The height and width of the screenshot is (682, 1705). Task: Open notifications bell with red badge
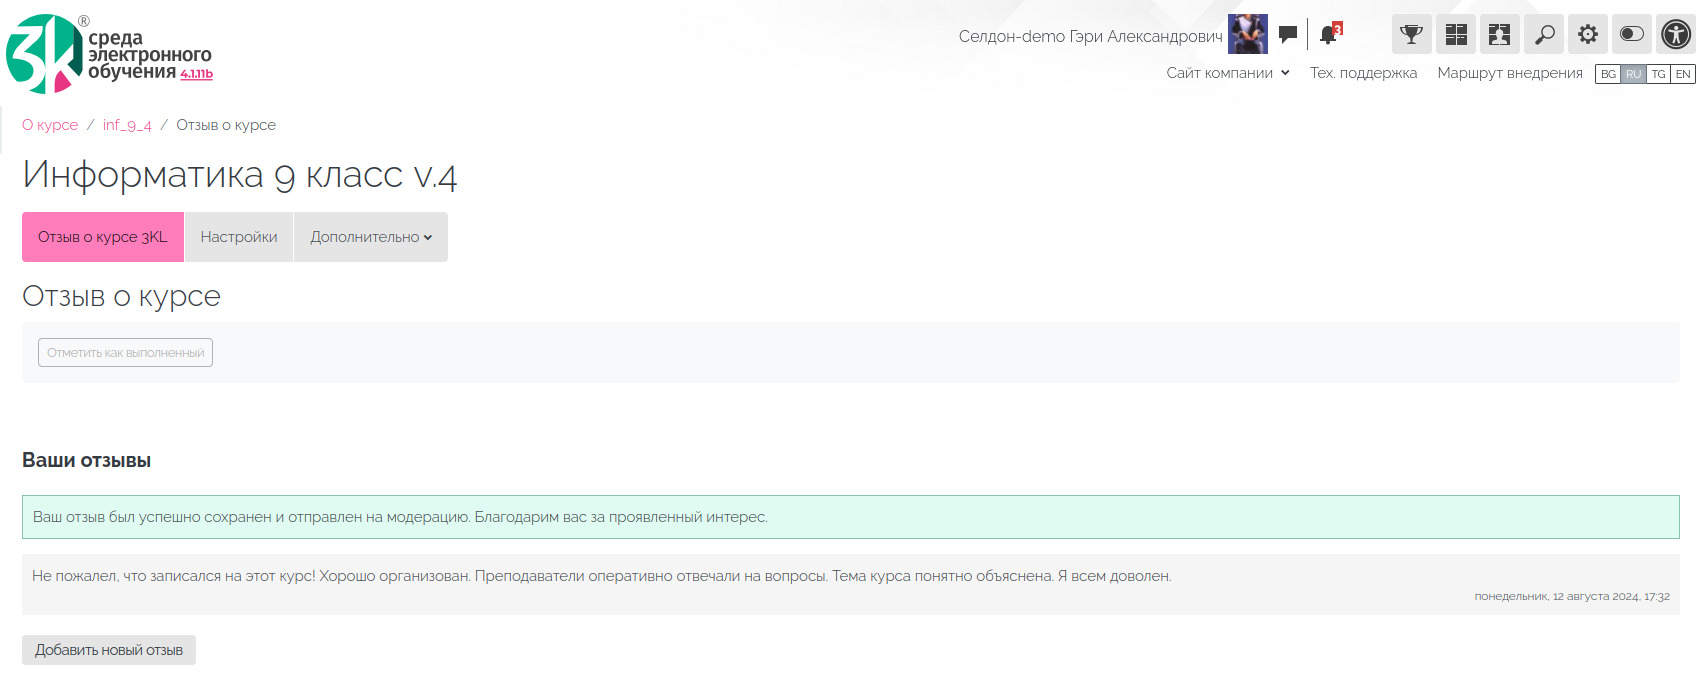(1328, 35)
